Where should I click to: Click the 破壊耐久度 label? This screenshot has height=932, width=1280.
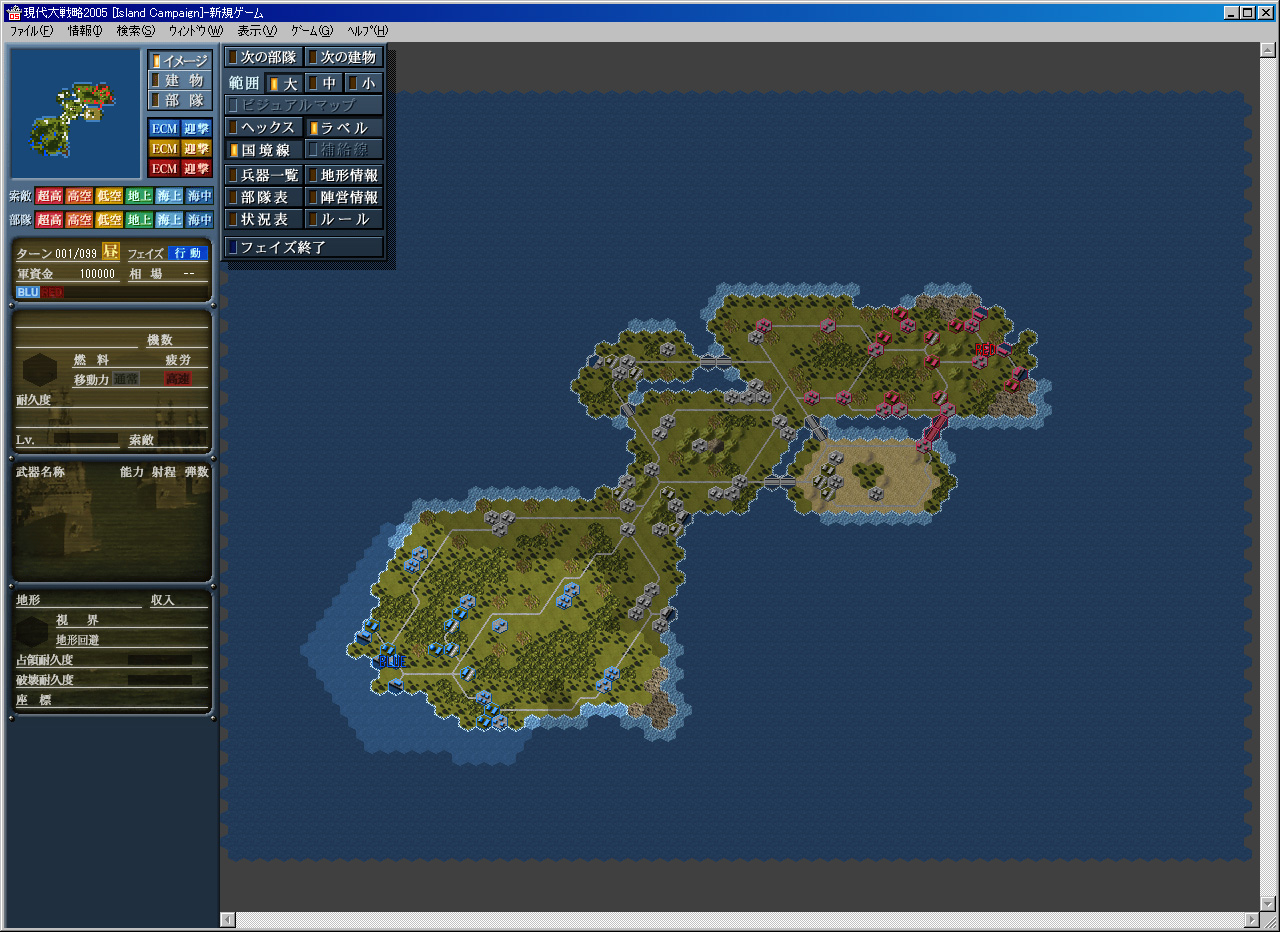tap(44, 680)
